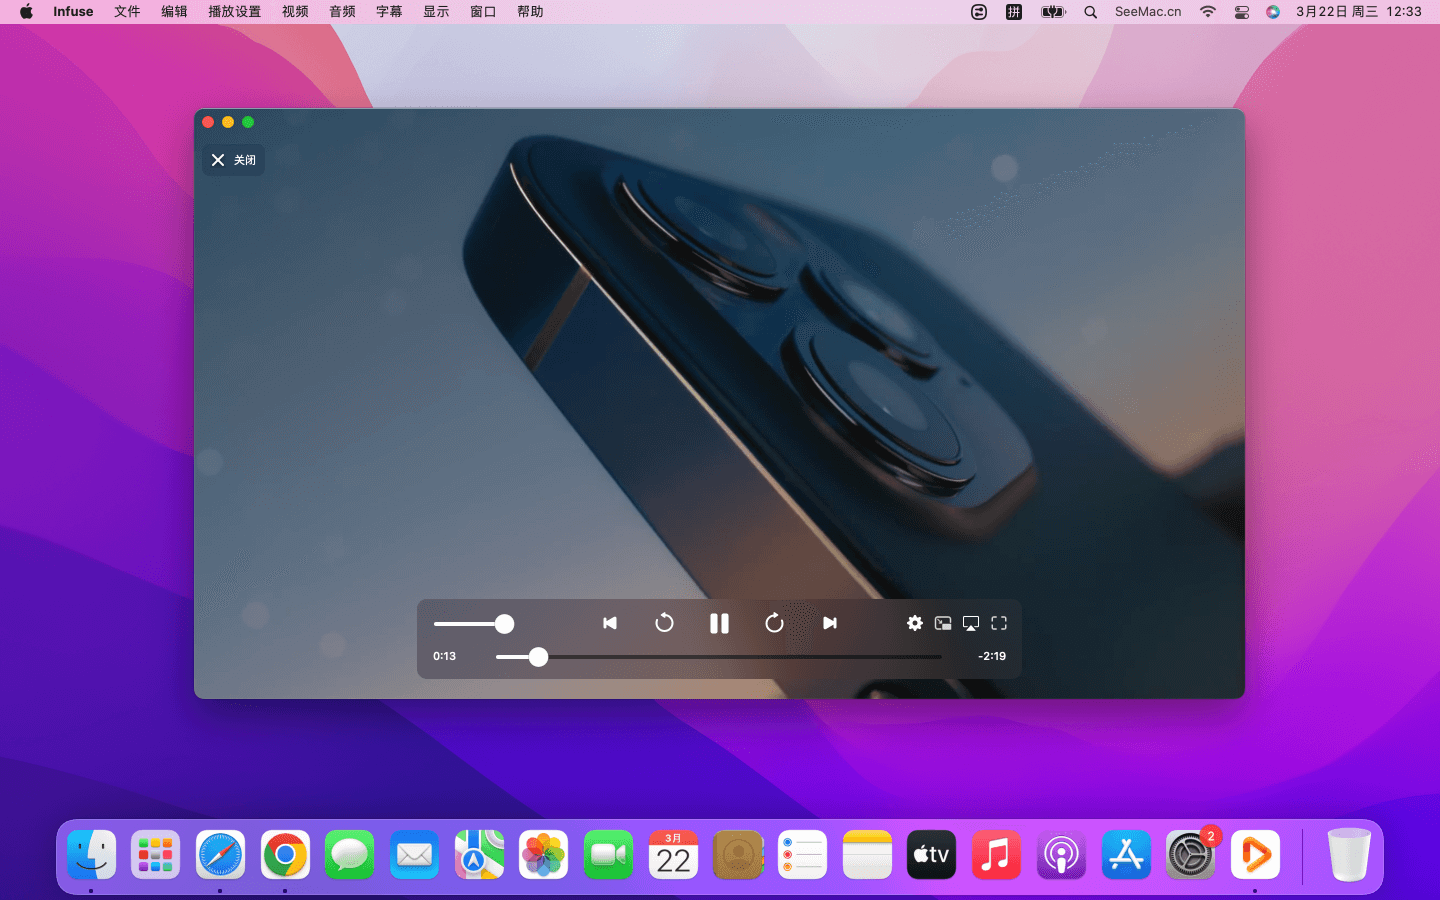
Task: Click middle of the timeline progress bar
Action: (719, 657)
